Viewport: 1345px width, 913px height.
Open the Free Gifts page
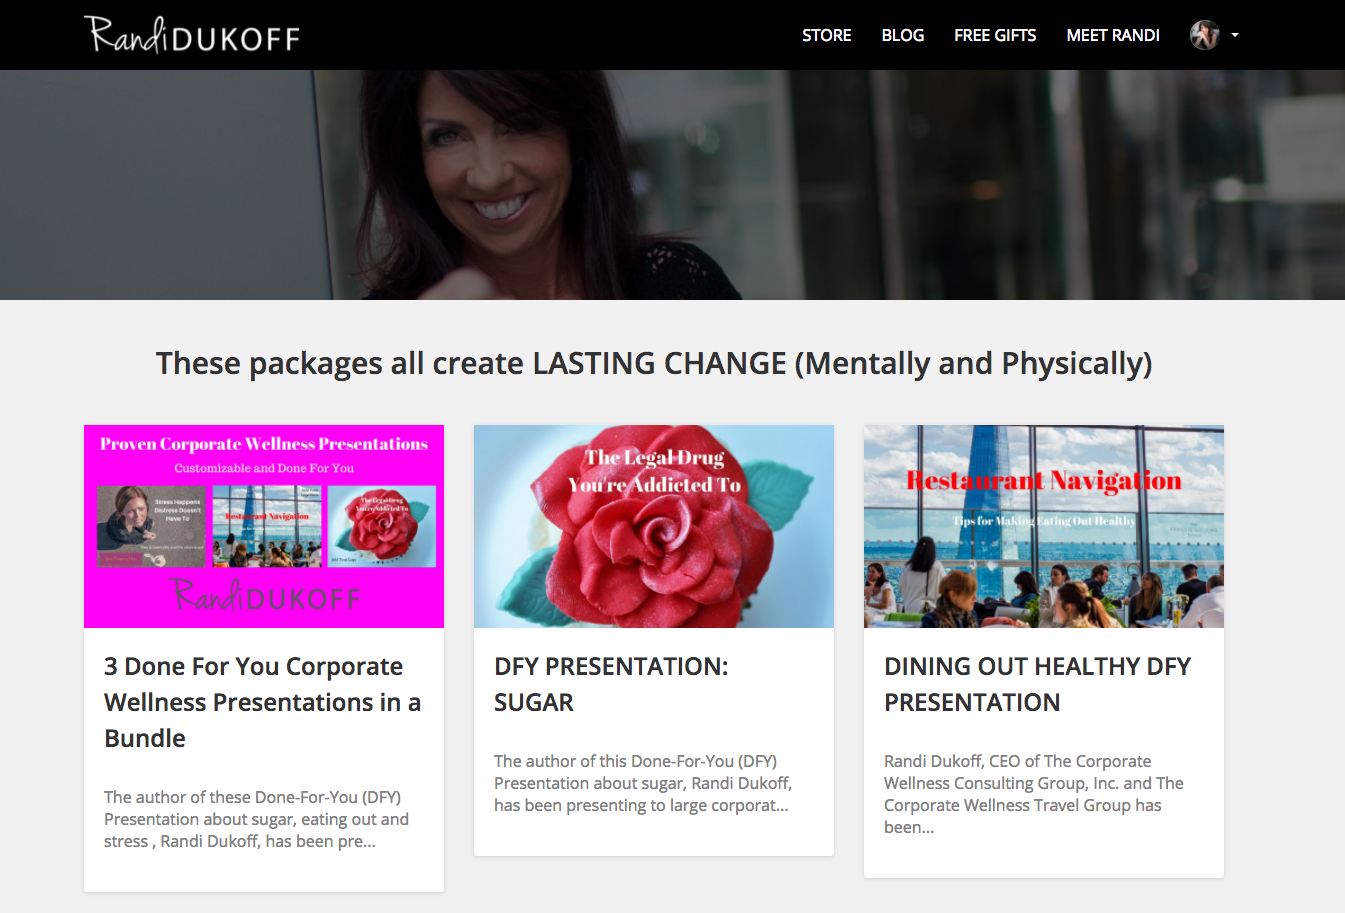coord(995,35)
